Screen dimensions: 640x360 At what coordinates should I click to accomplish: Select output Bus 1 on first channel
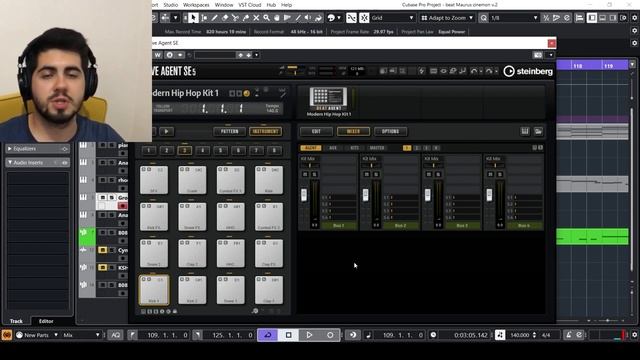tap(338, 225)
